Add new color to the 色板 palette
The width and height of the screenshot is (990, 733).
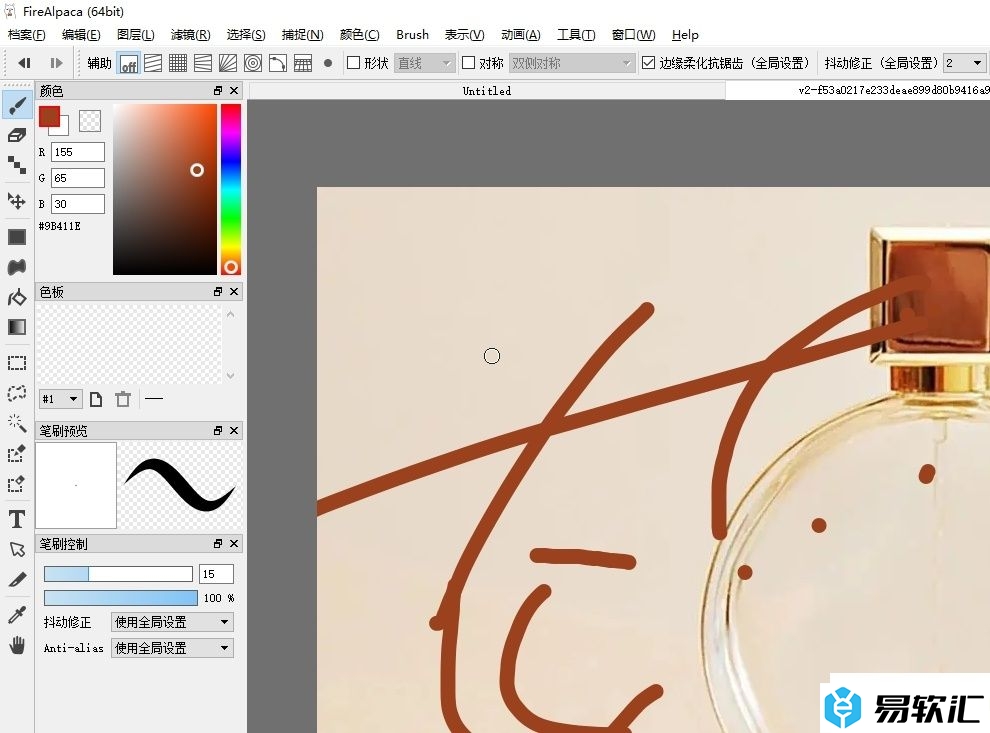[96, 399]
